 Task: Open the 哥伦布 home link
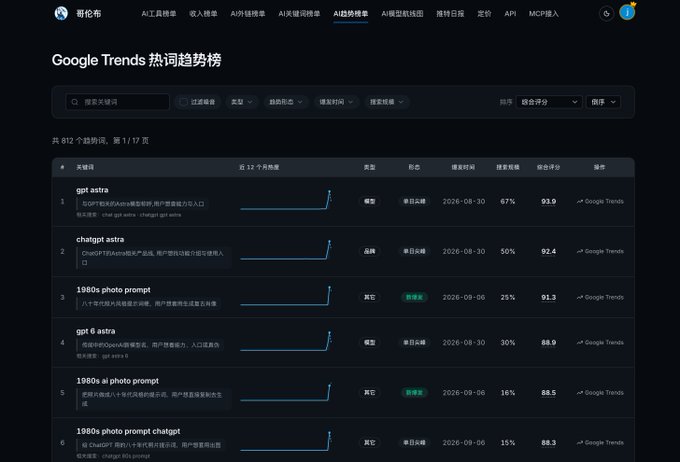[88, 13]
